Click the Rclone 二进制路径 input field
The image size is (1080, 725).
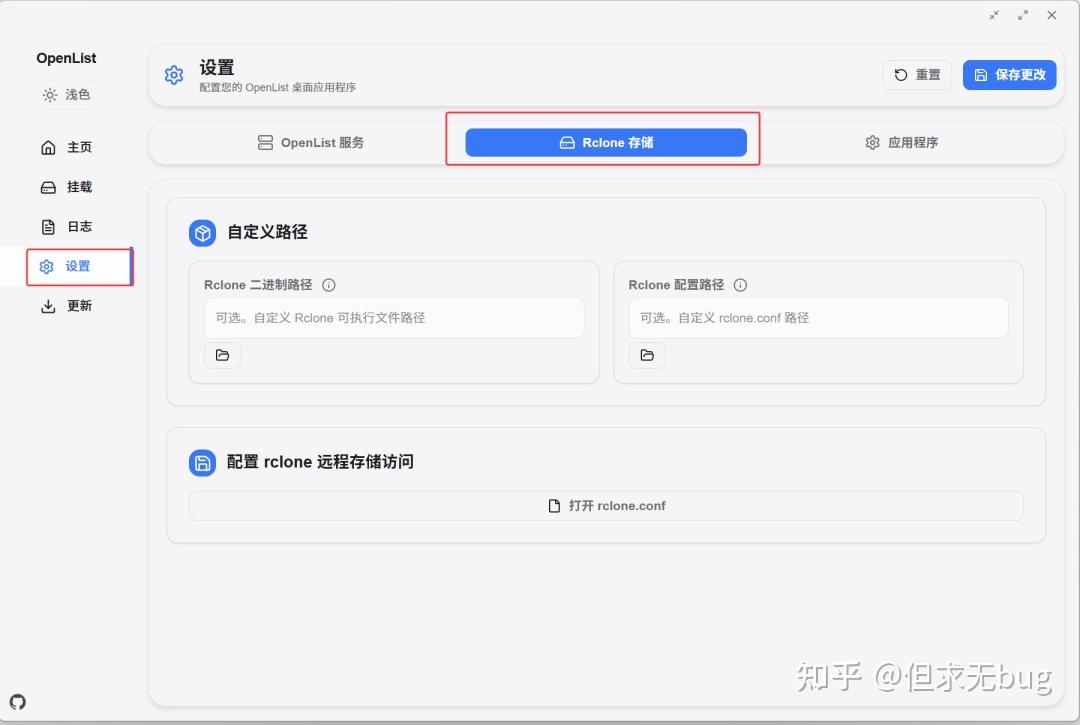pyautogui.click(x=394, y=318)
